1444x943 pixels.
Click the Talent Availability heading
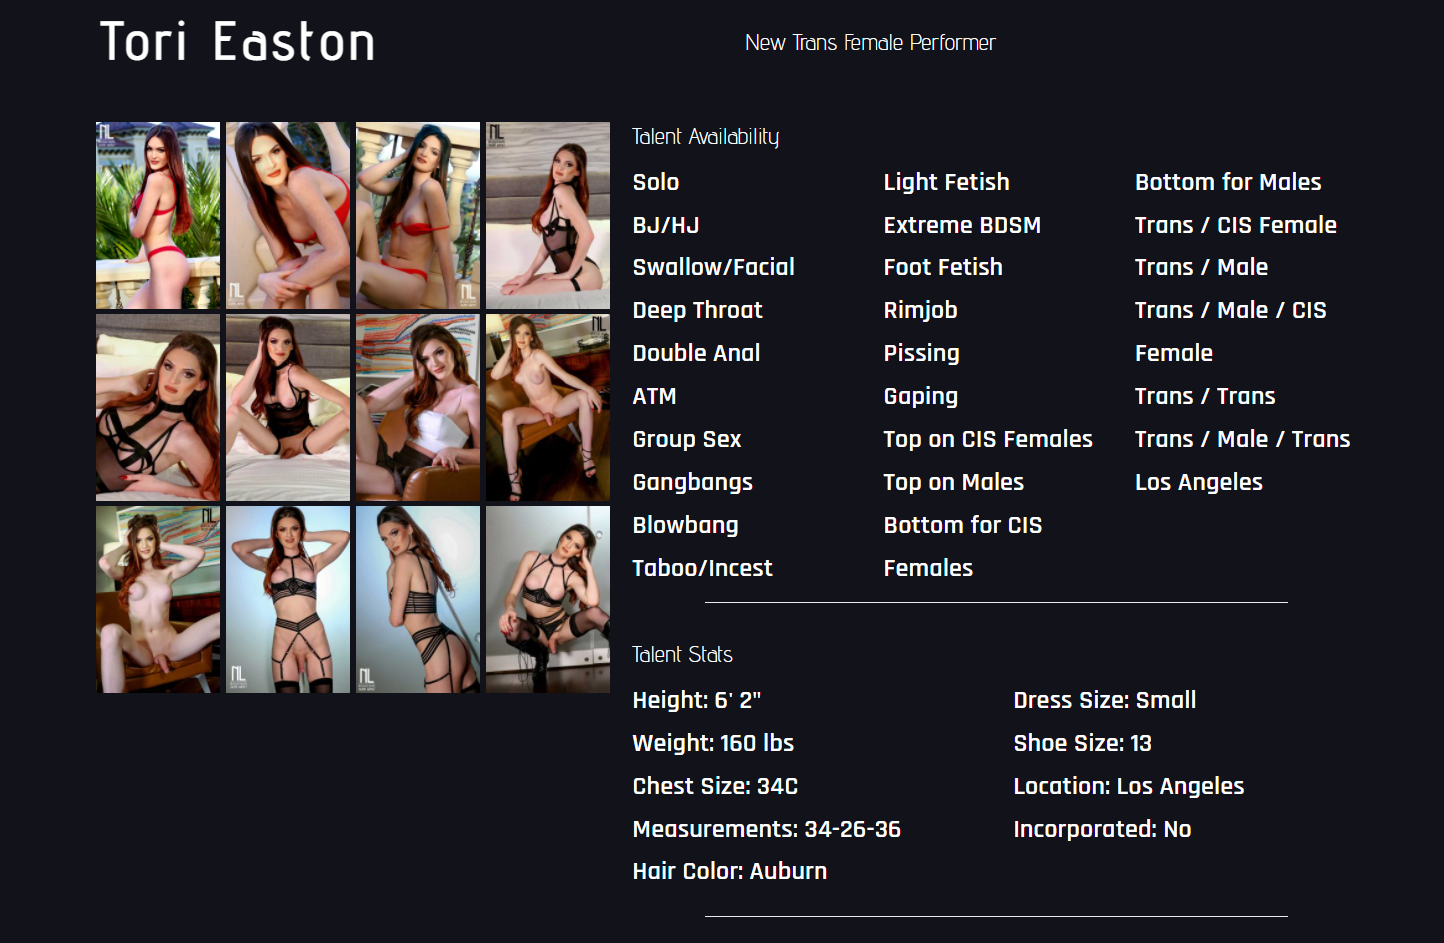coord(705,137)
